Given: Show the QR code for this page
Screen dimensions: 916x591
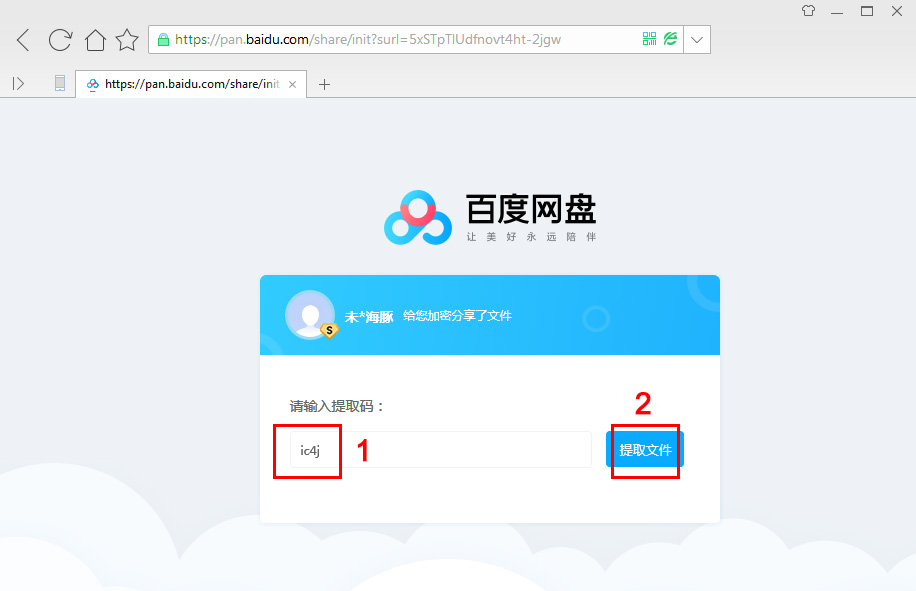Looking at the screenshot, I should point(647,39).
